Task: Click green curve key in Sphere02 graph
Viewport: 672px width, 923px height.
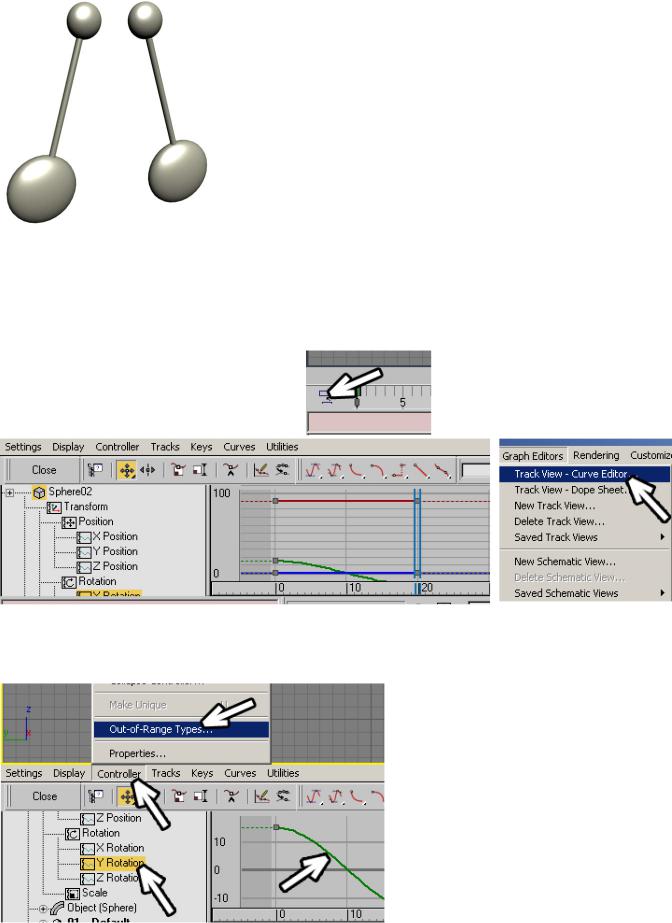Action: [x=275, y=560]
